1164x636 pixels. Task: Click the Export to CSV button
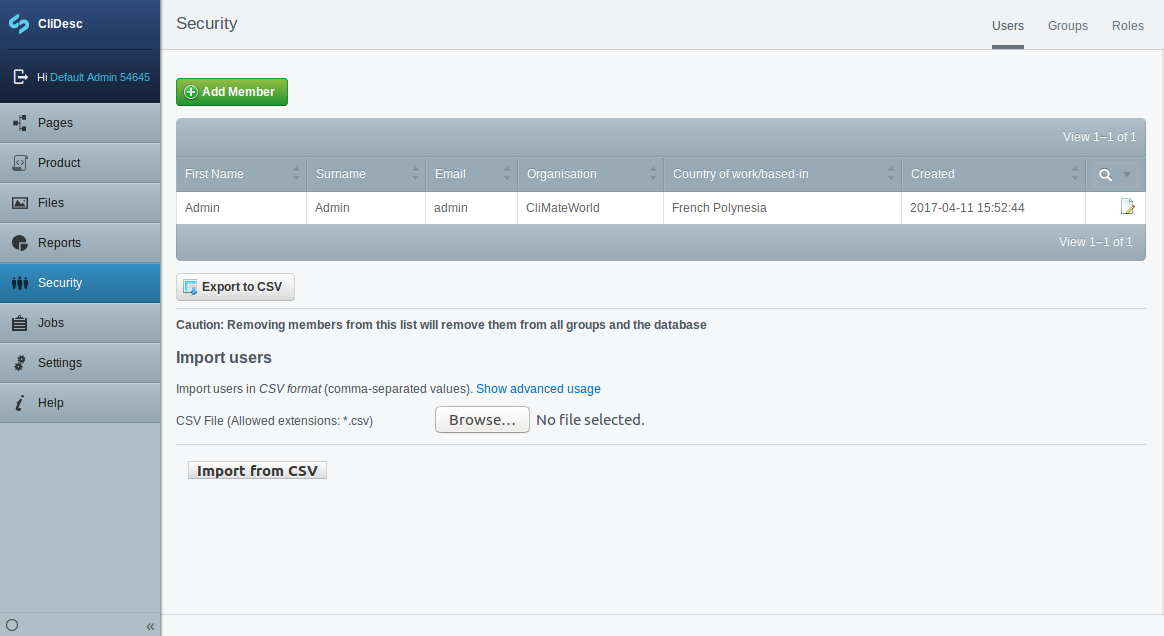(x=235, y=287)
